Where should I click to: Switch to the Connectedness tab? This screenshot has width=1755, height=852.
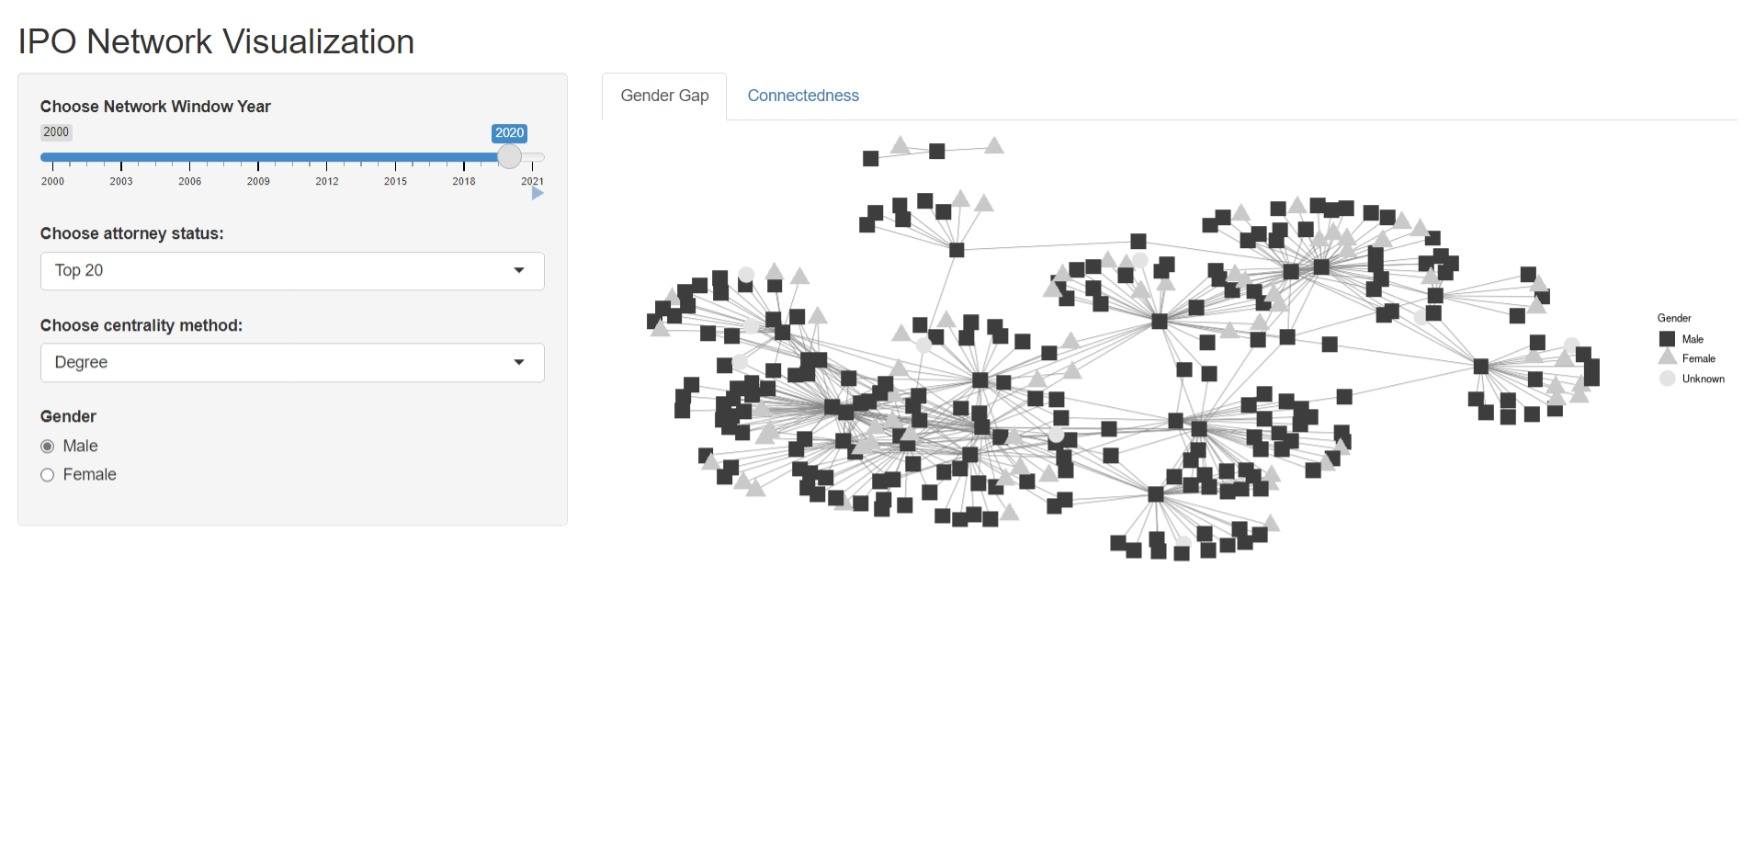coord(802,96)
